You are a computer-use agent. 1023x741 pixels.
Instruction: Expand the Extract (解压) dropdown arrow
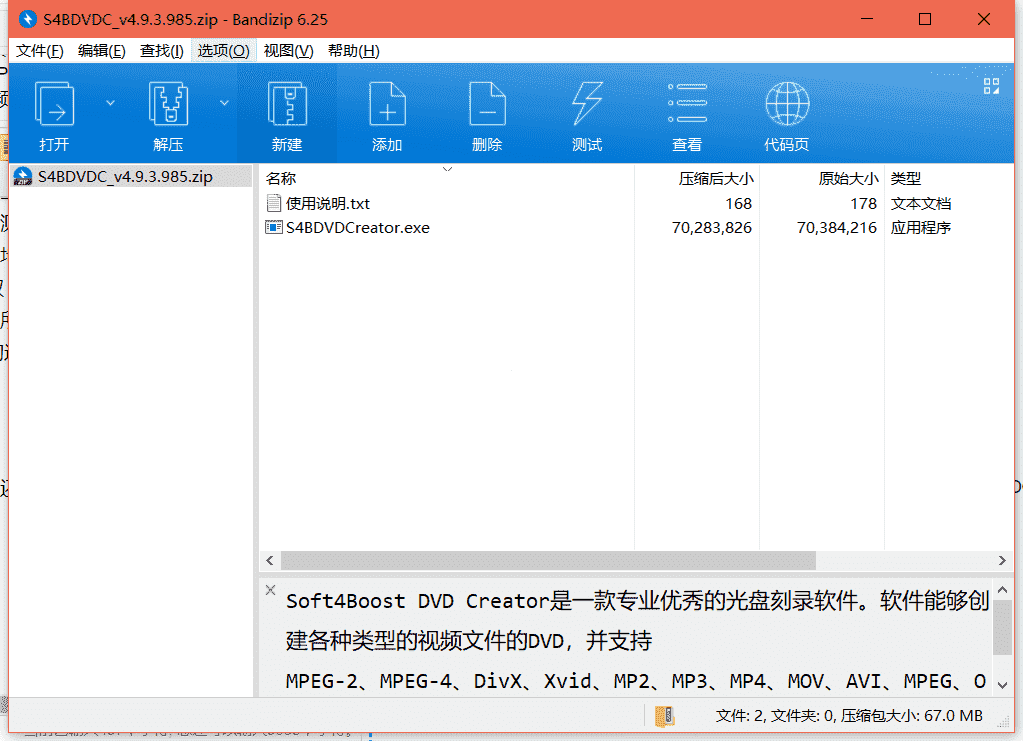tap(224, 103)
